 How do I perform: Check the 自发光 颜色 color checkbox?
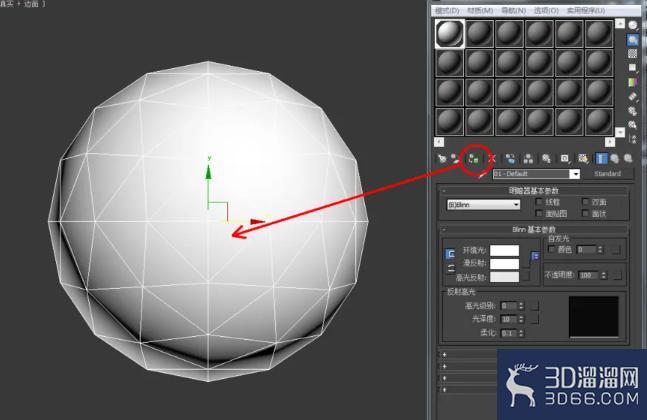pos(551,249)
